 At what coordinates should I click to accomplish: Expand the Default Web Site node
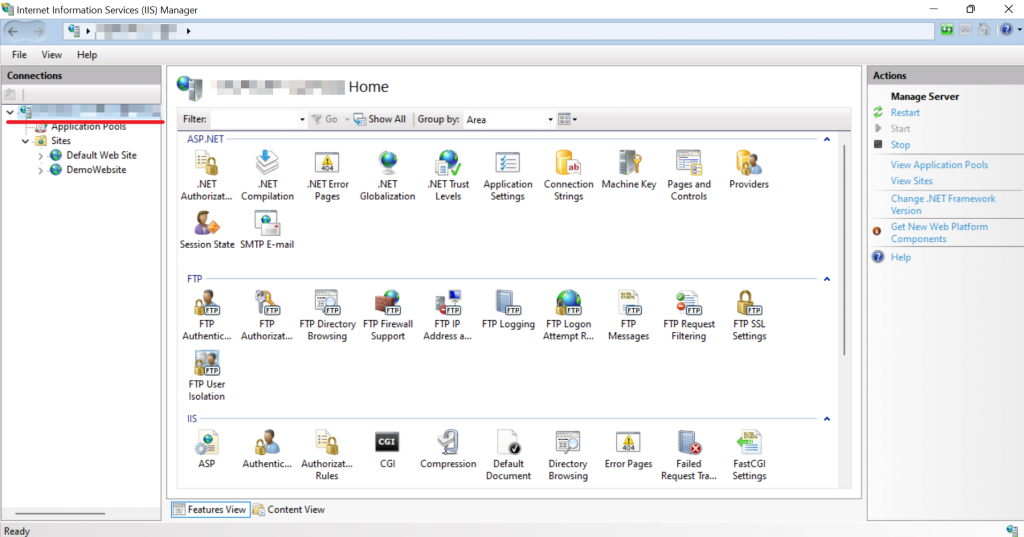(x=40, y=156)
